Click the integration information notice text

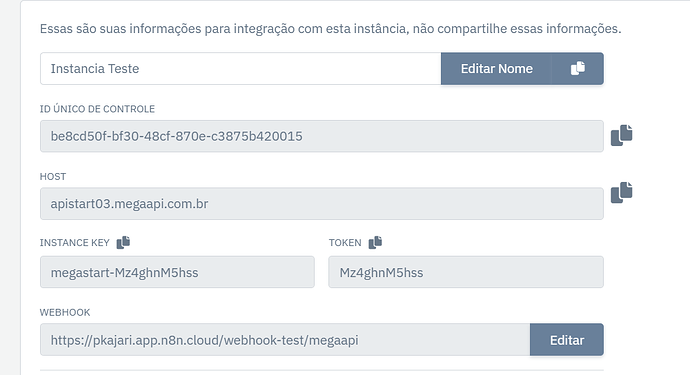click(330, 29)
